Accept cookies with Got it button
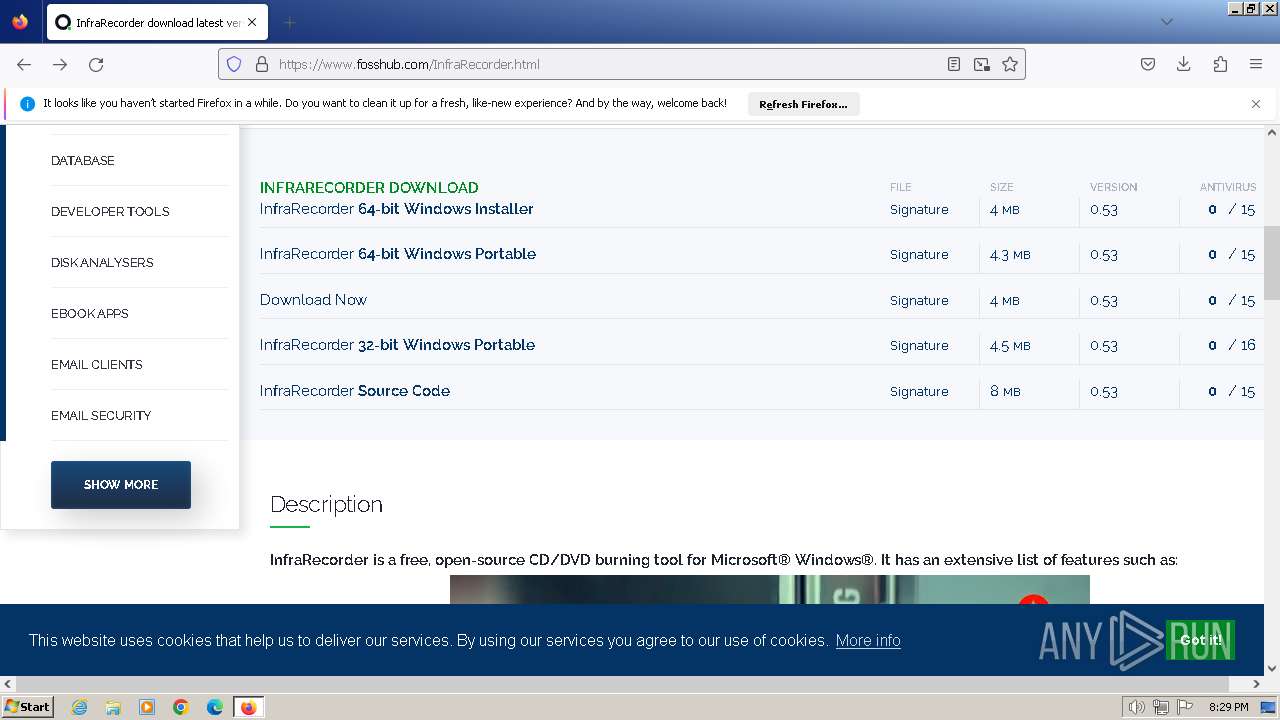Viewport: 1280px width, 720px height. 1201,640
